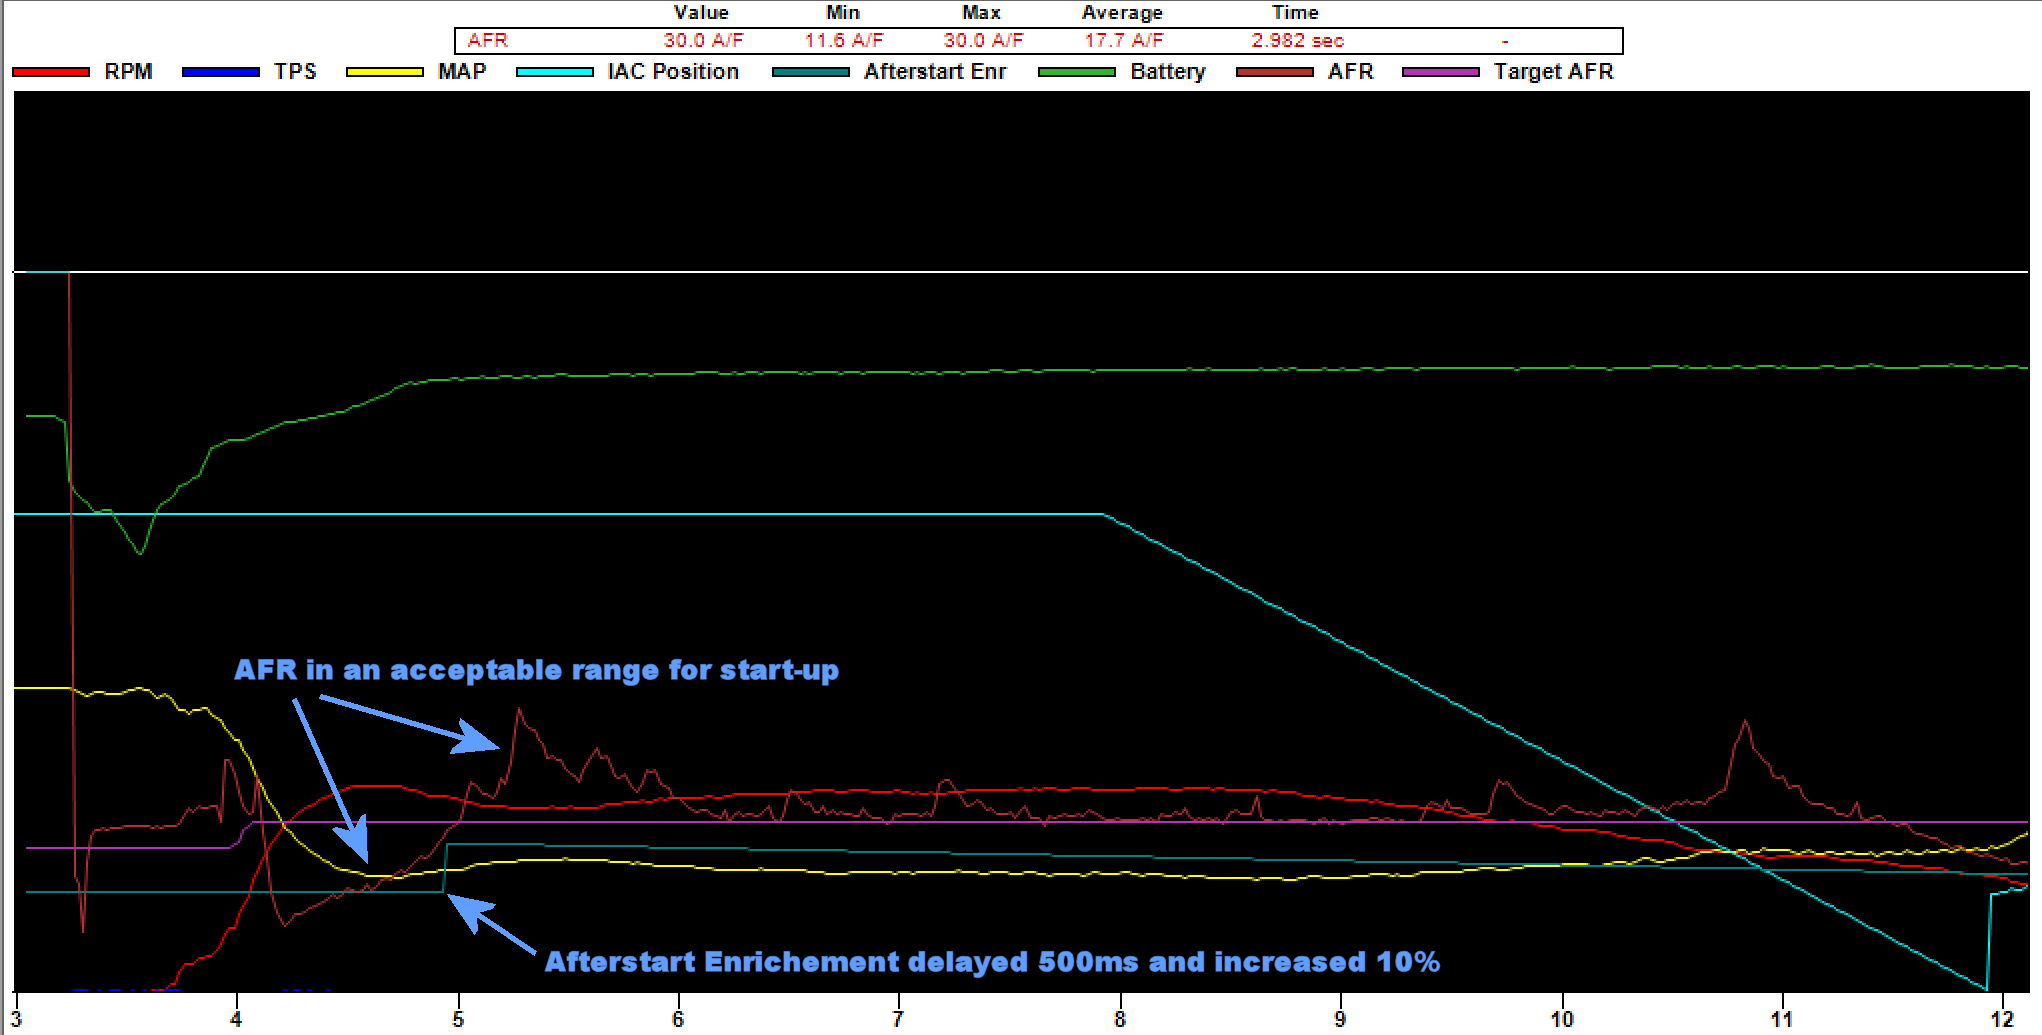This screenshot has height=1035, width=2042.
Task: Click the AFR channel name in stats row
Action: pos(488,41)
